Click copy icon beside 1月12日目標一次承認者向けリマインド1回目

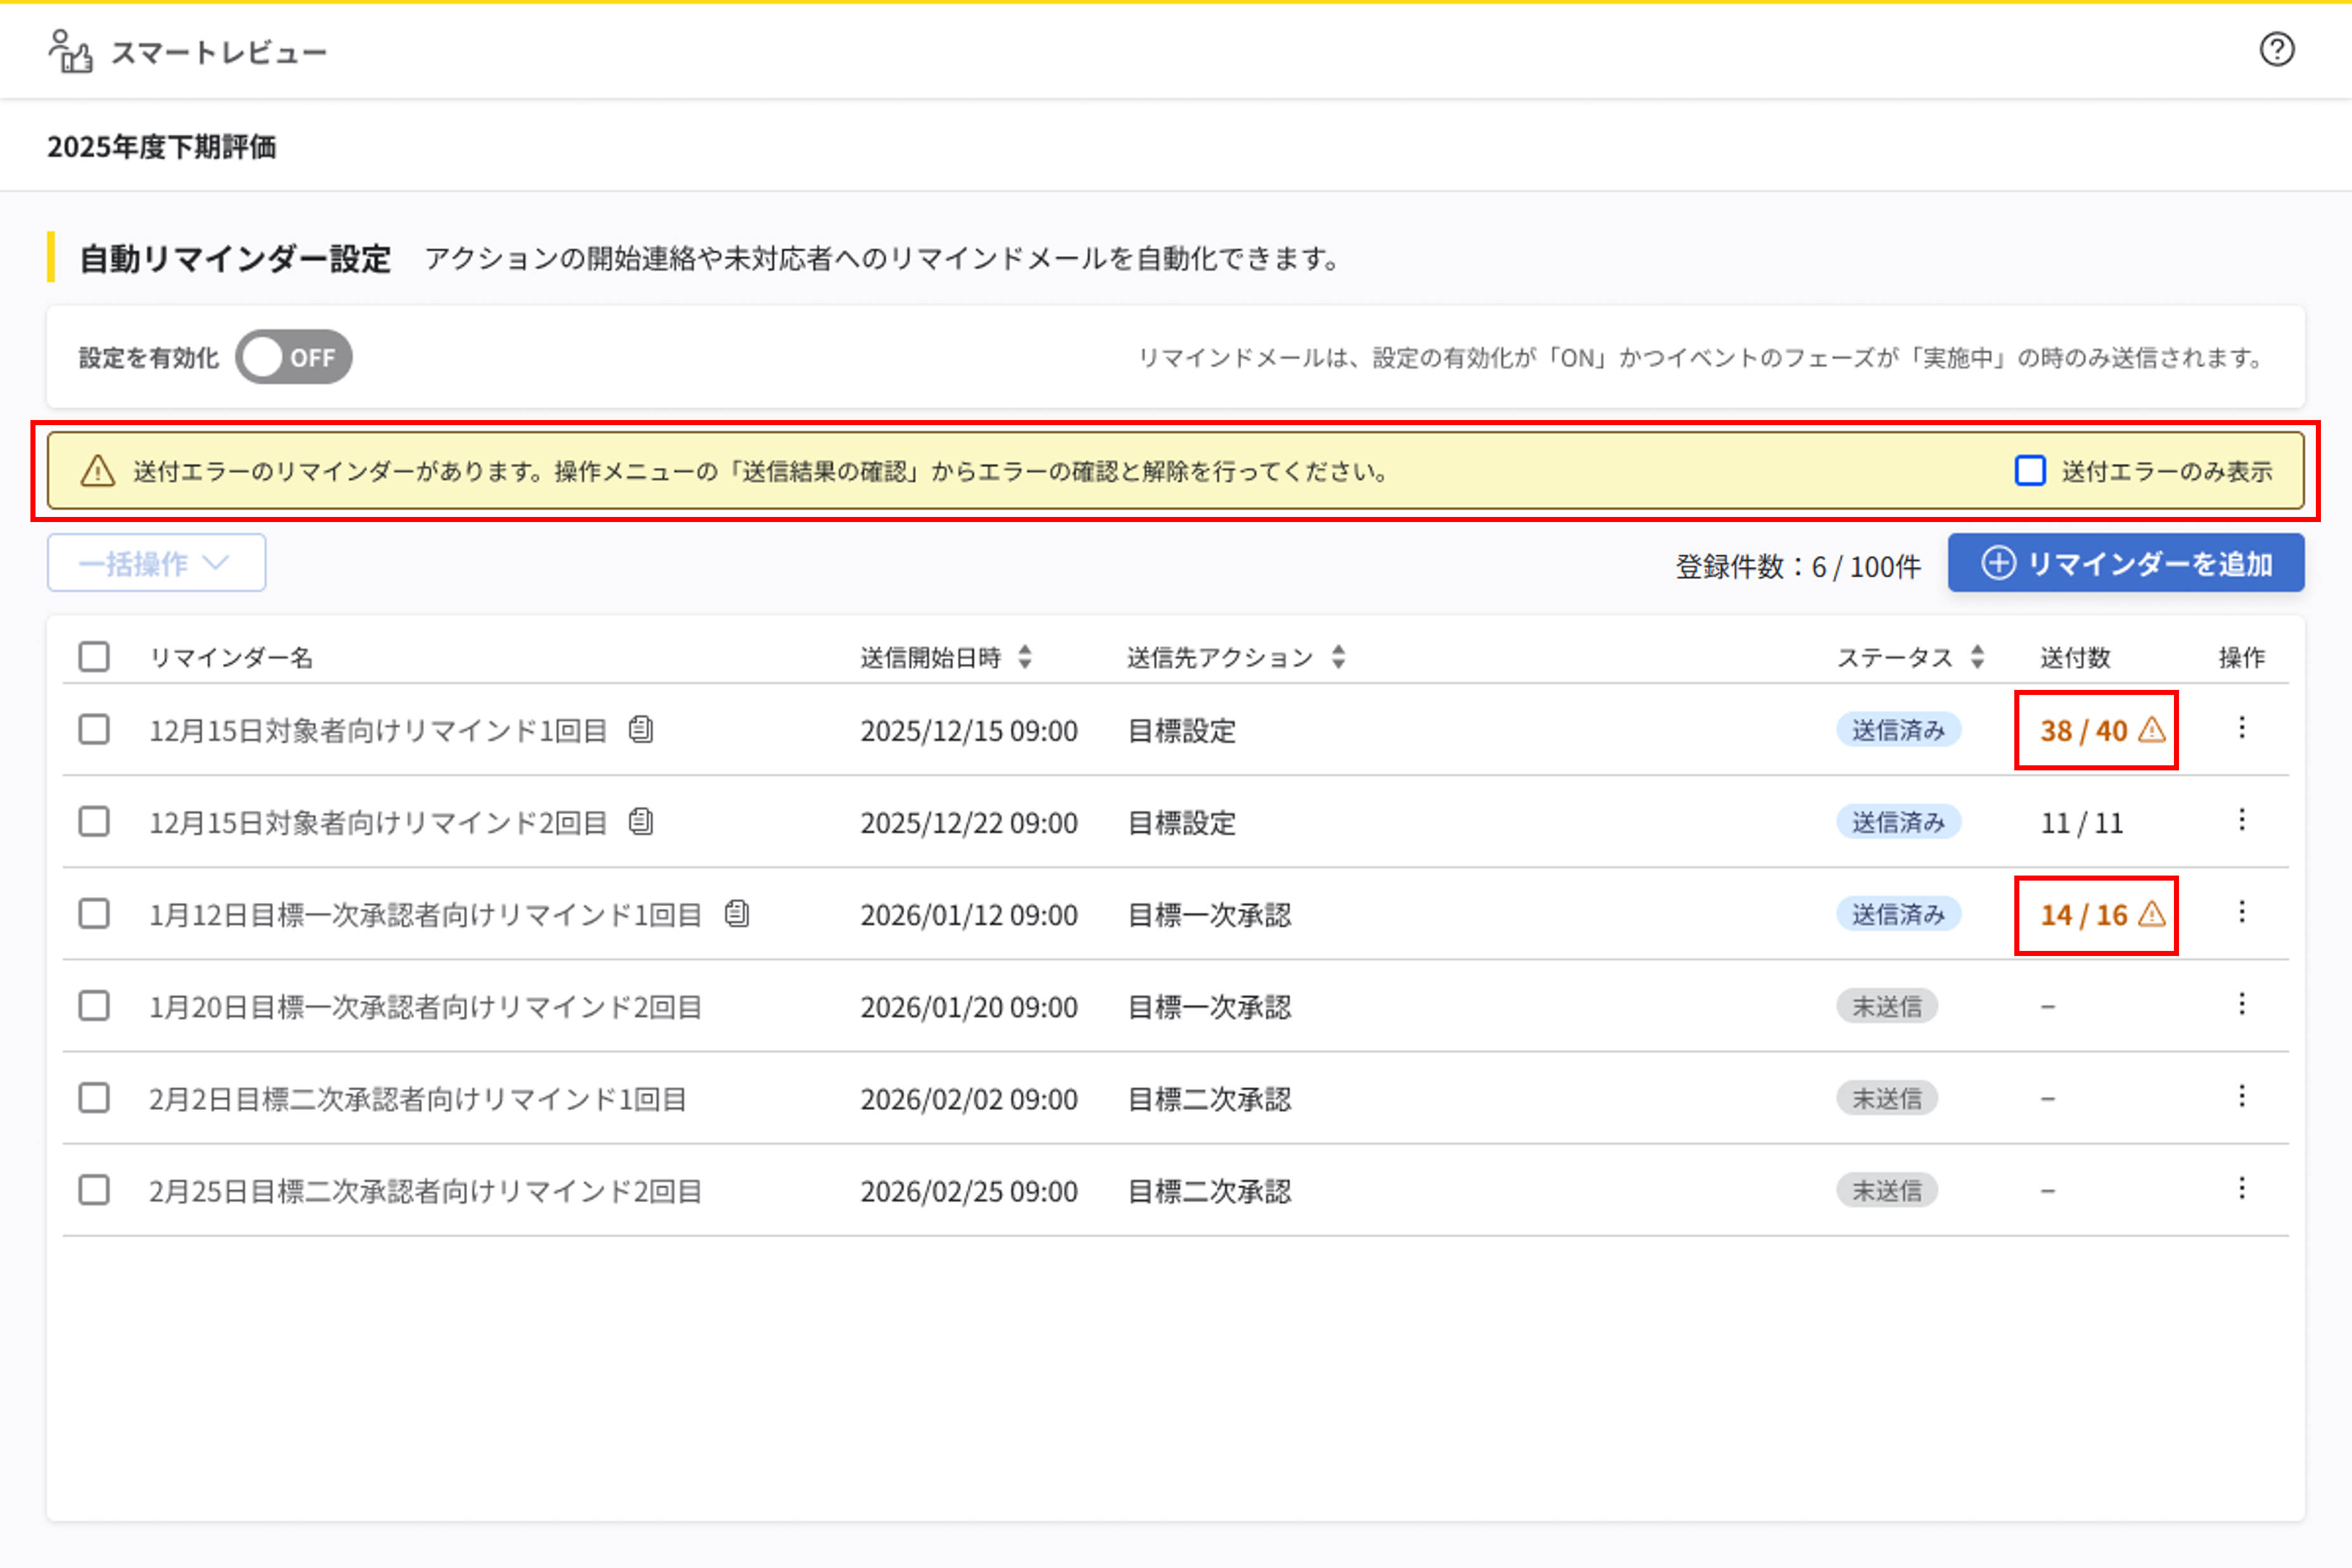tap(737, 914)
